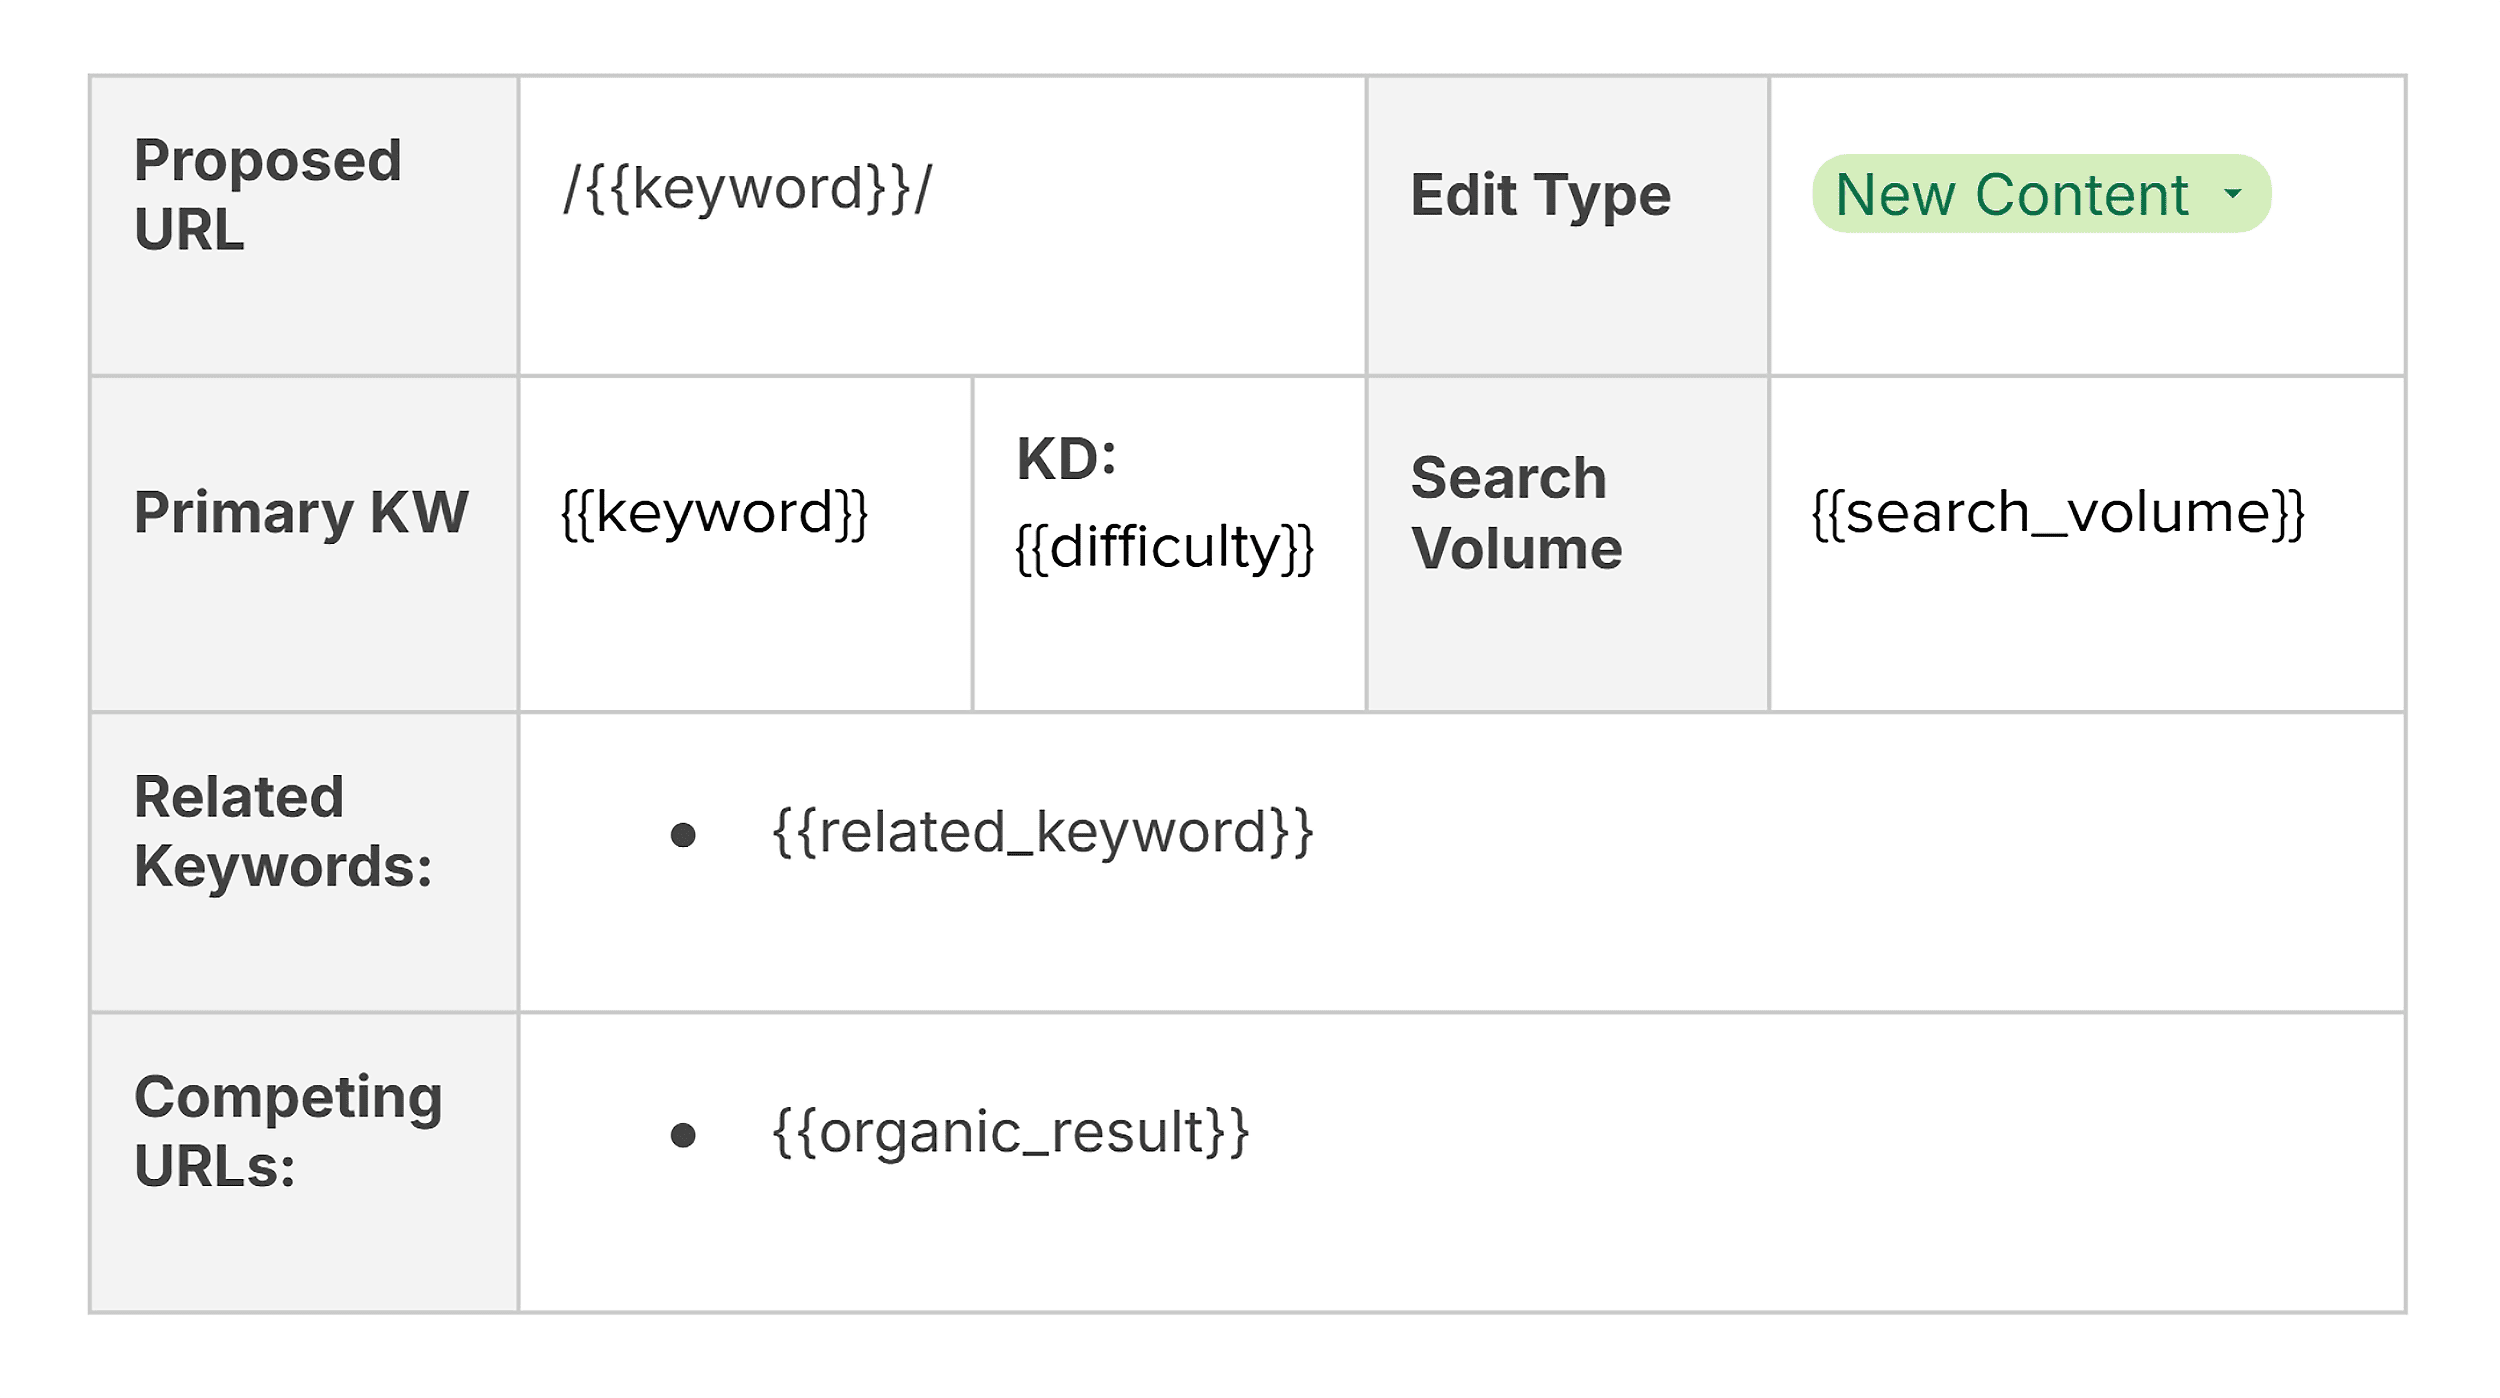Click empty space in Edit Type value cell
Image resolution: width=2500 pixels, height=1398 pixels.
2085,310
